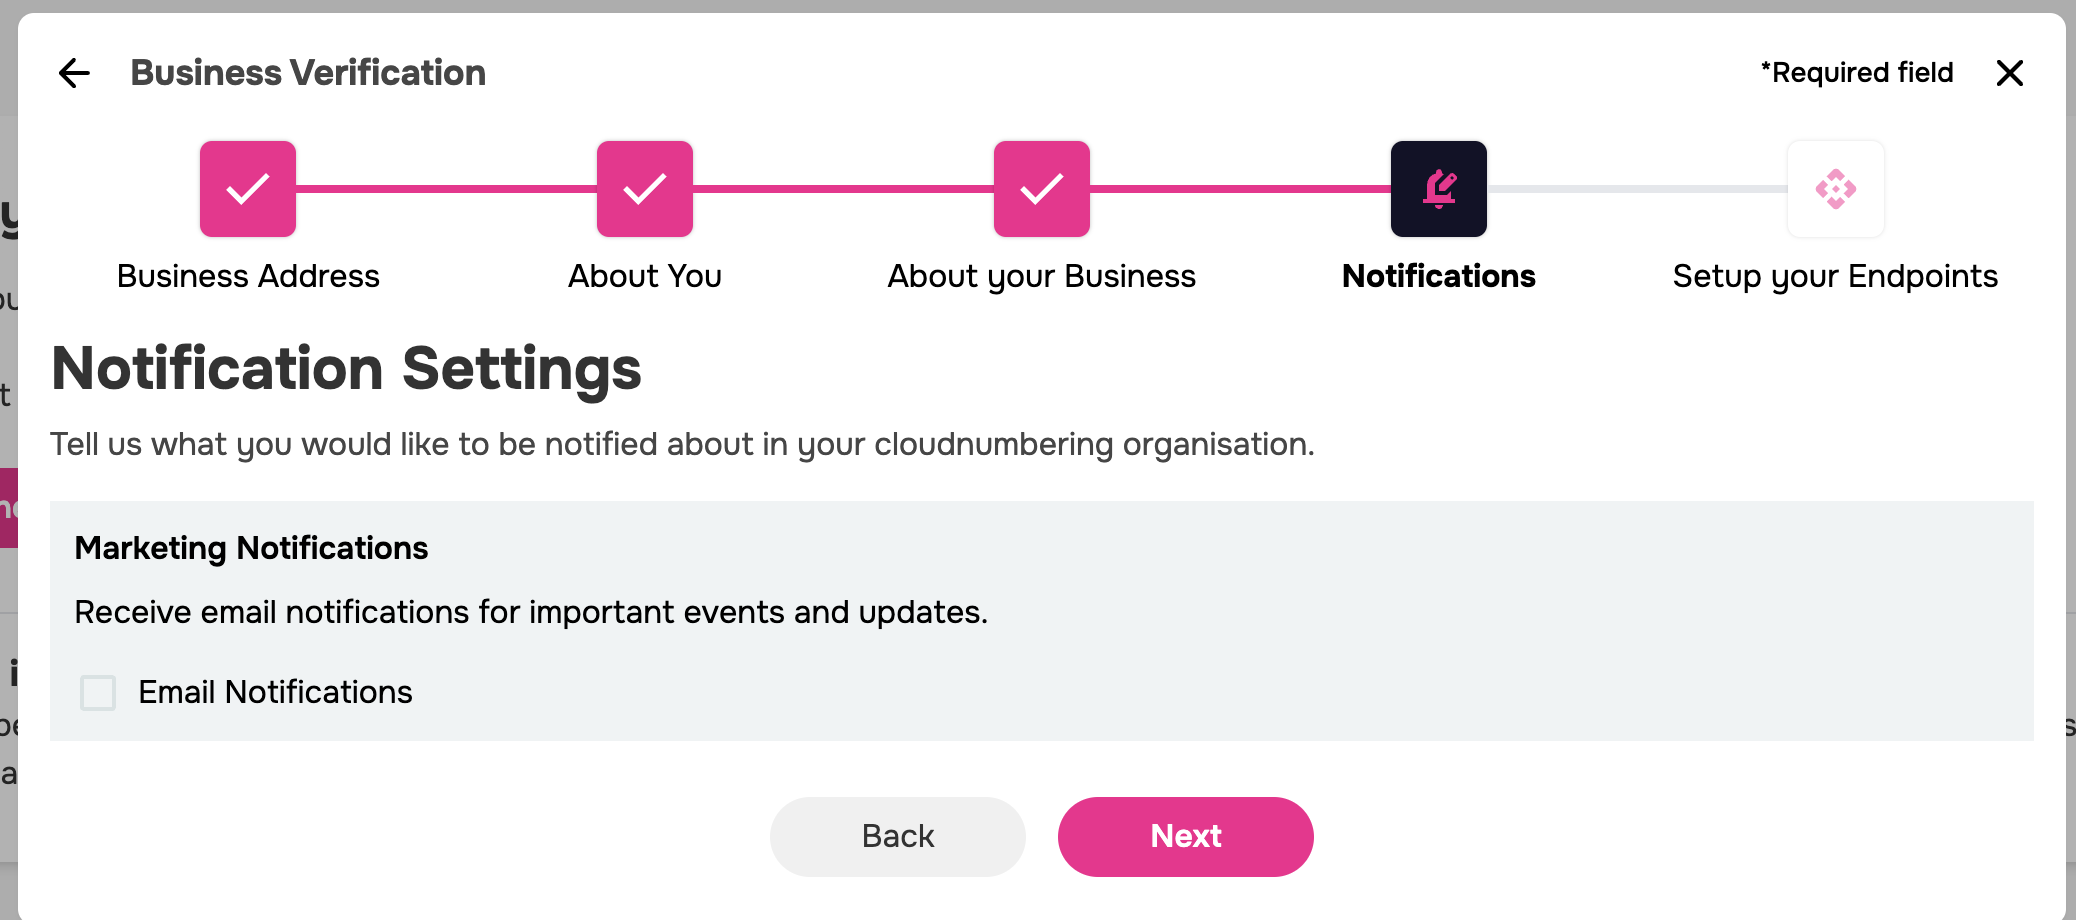Go to the Business Address step label

tap(248, 276)
